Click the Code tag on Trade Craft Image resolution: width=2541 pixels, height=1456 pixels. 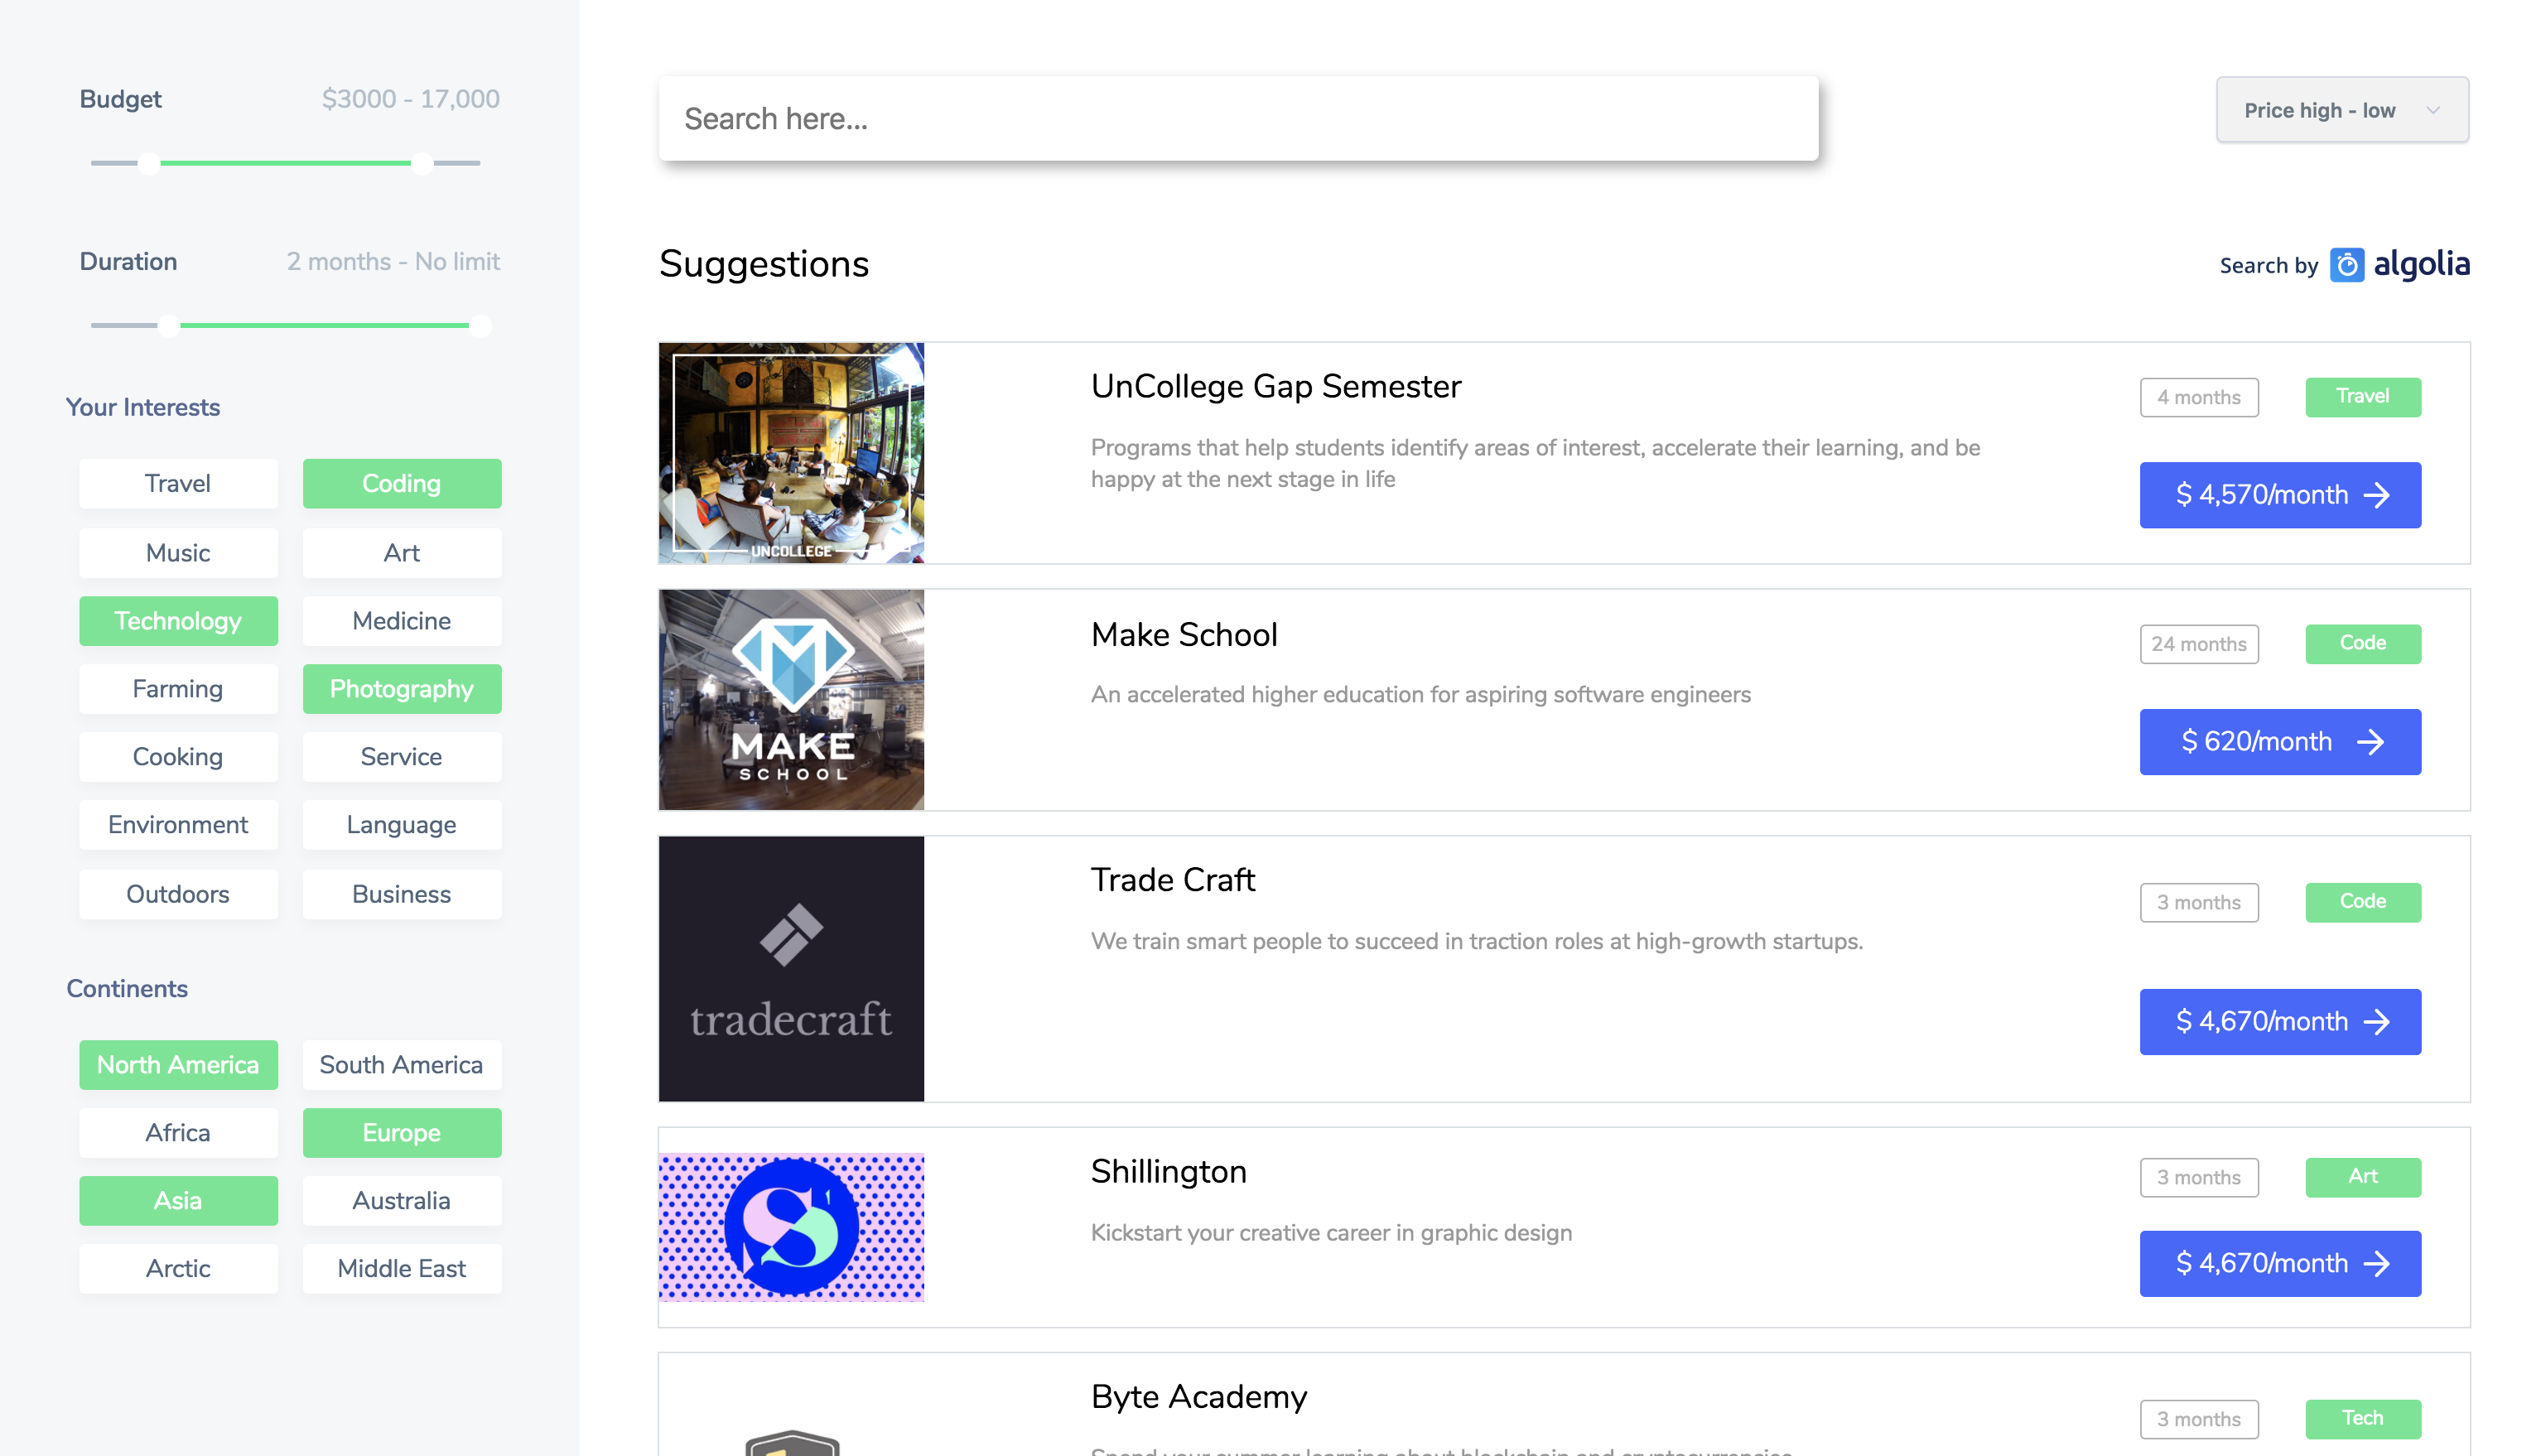(x=2363, y=902)
